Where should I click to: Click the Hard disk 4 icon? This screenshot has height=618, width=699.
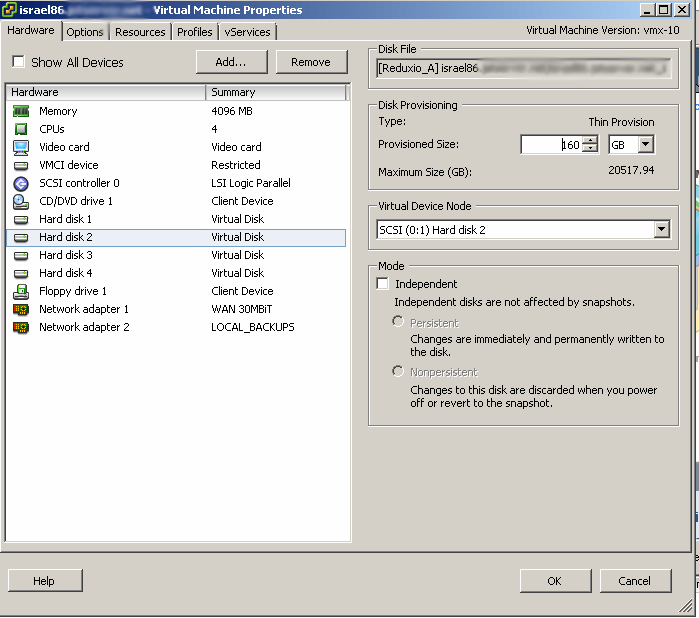point(21,273)
